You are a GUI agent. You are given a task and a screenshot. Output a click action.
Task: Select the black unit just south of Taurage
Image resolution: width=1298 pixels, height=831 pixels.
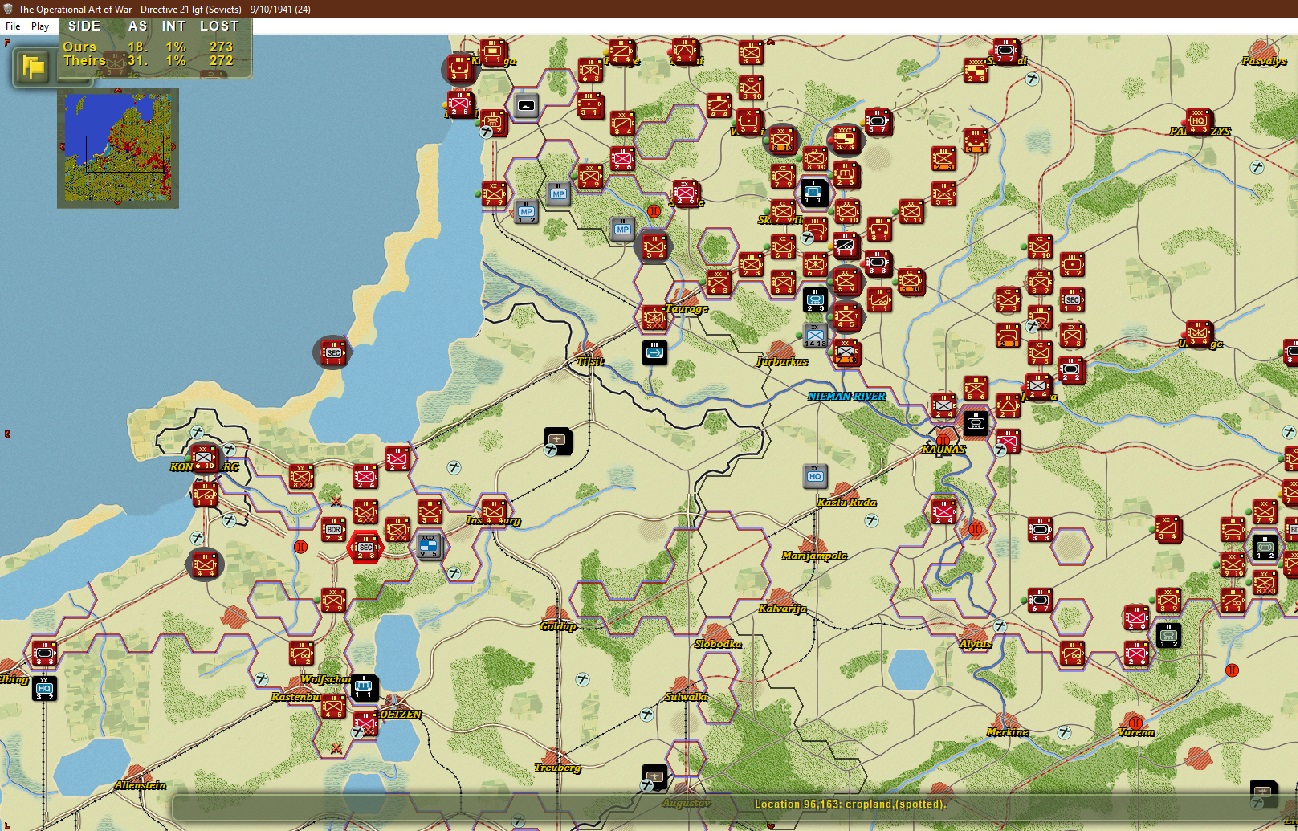coord(654,352)
